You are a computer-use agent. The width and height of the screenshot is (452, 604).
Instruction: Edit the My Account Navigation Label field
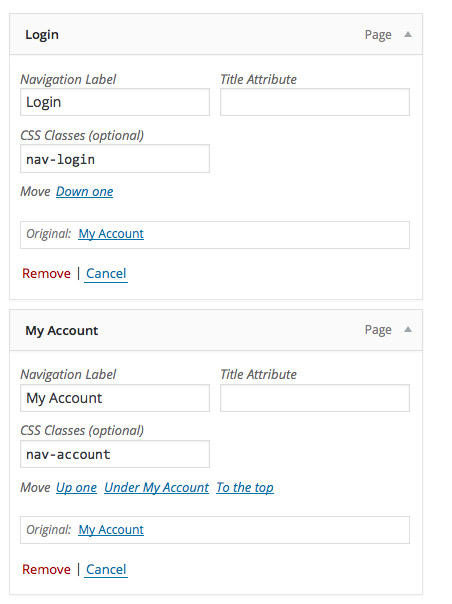point(115,398)
